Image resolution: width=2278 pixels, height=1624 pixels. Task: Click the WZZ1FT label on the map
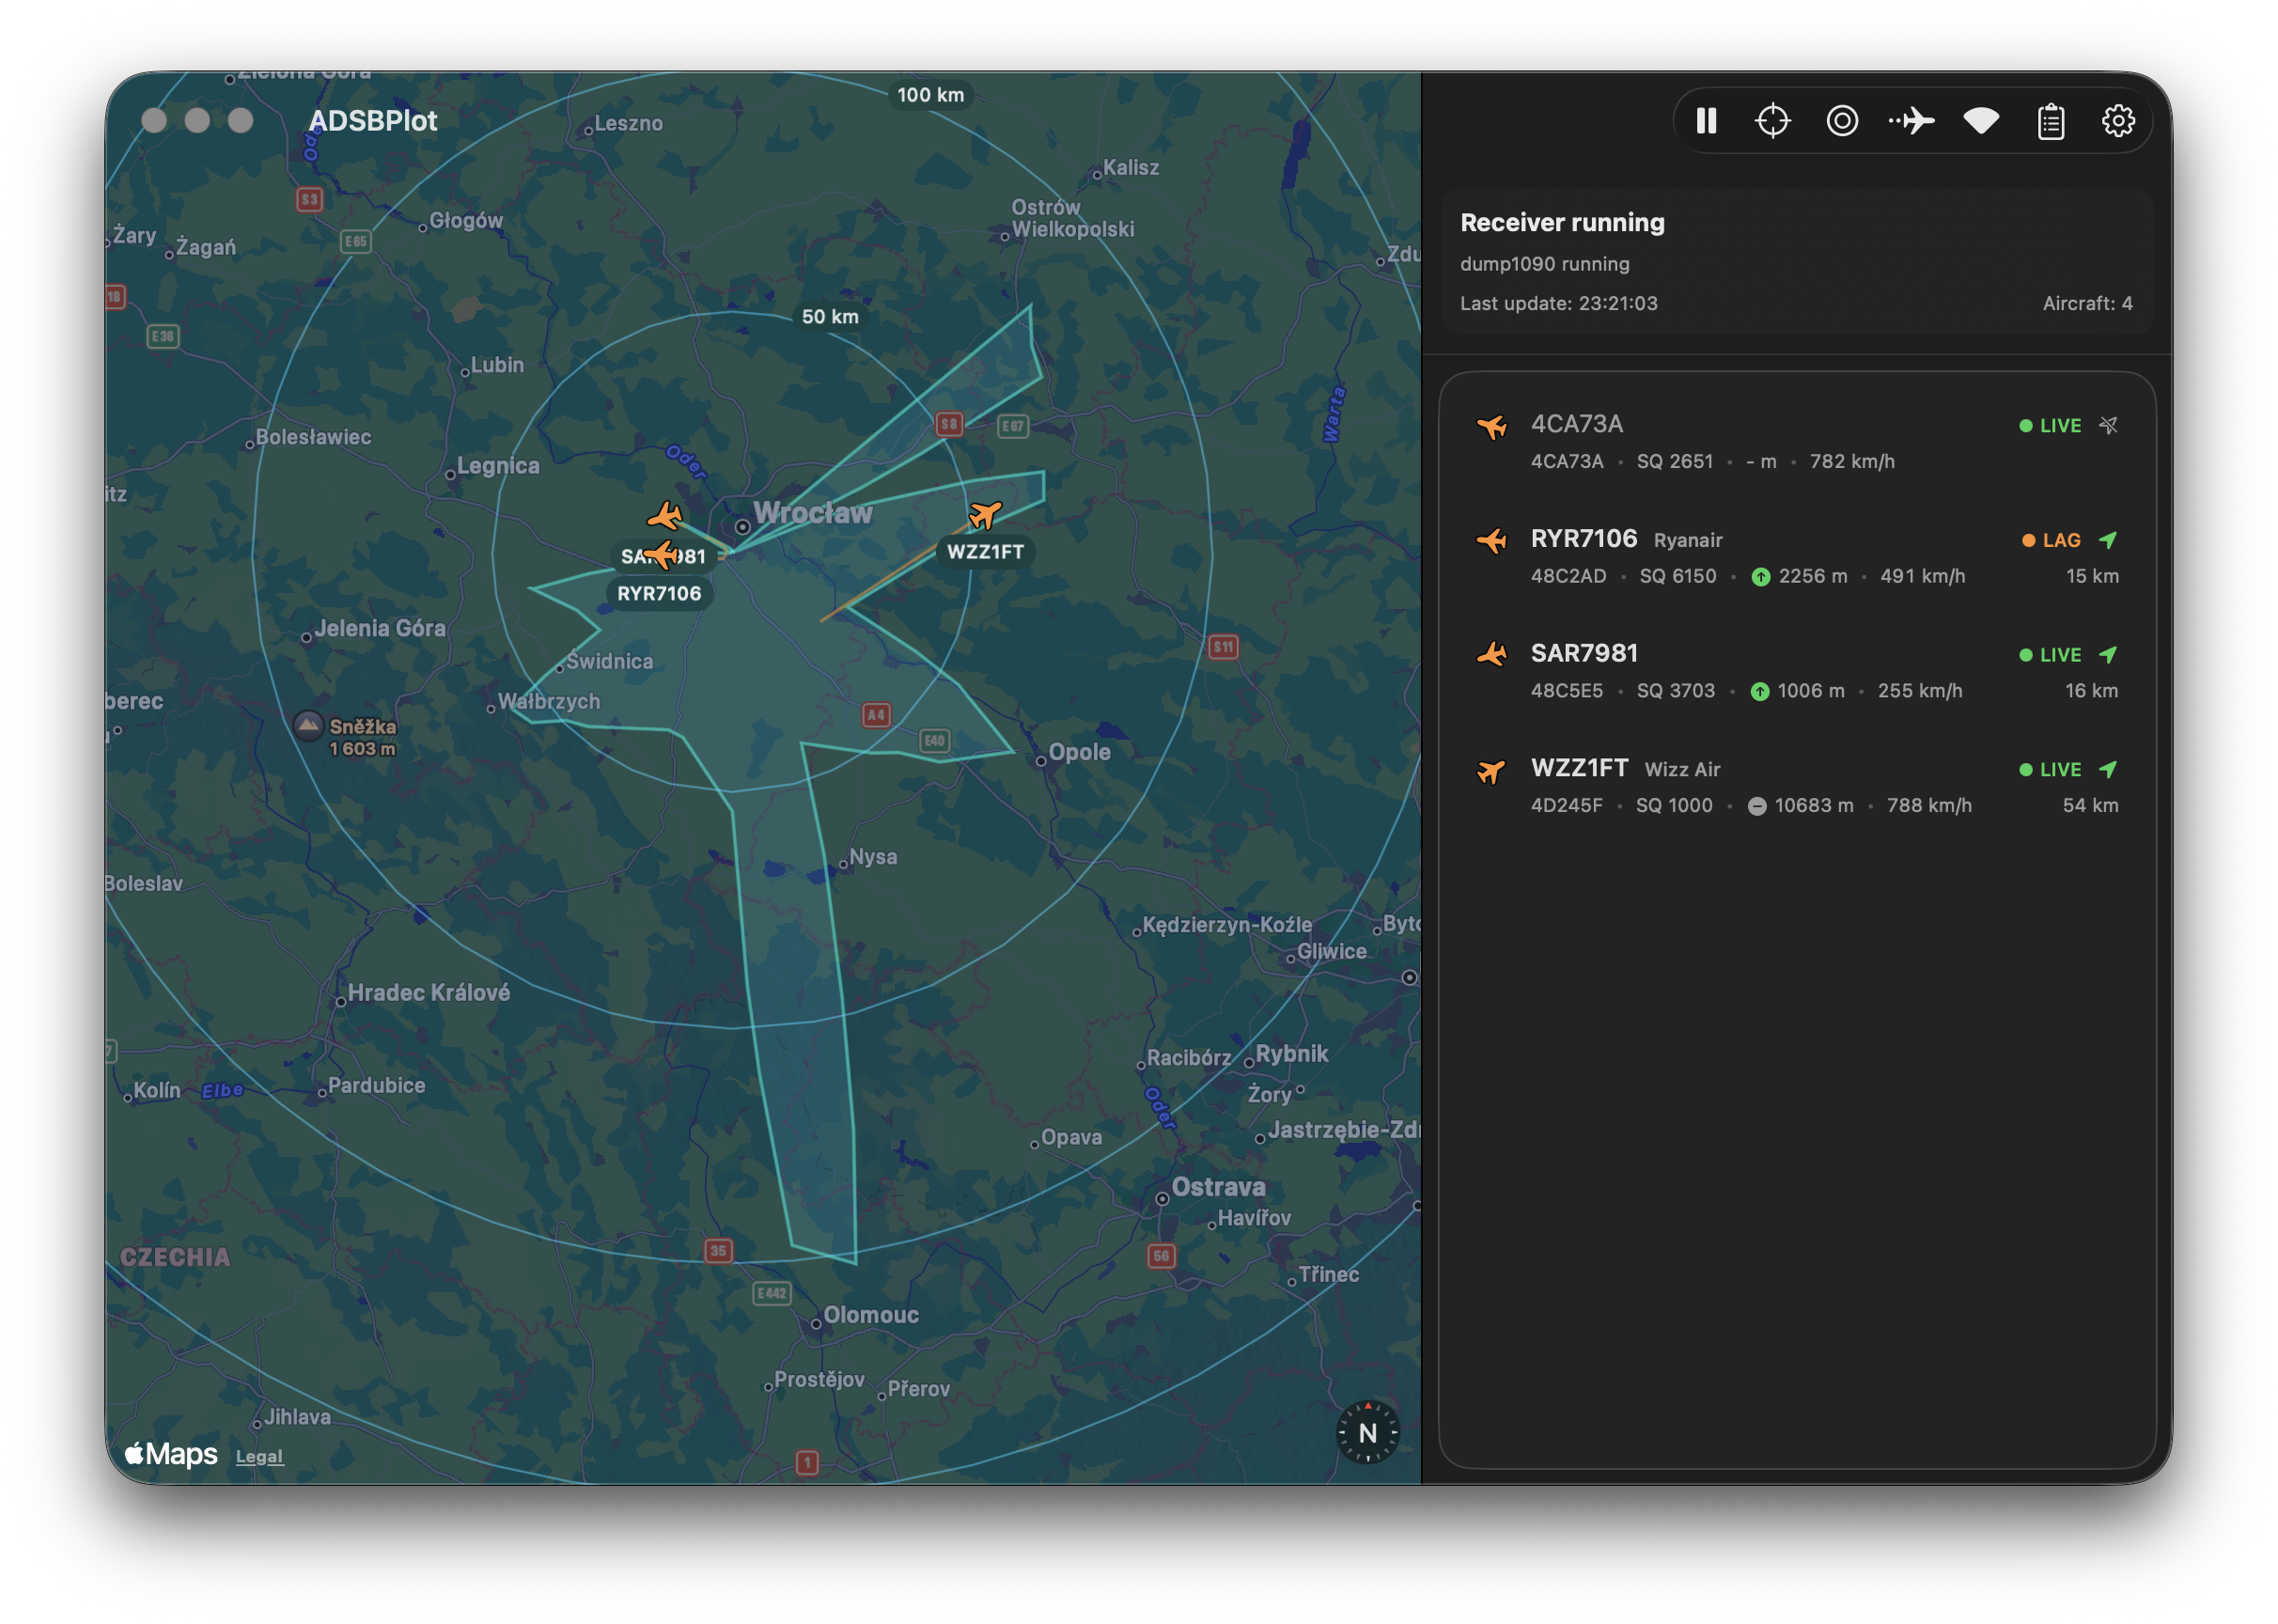(985, 552)
